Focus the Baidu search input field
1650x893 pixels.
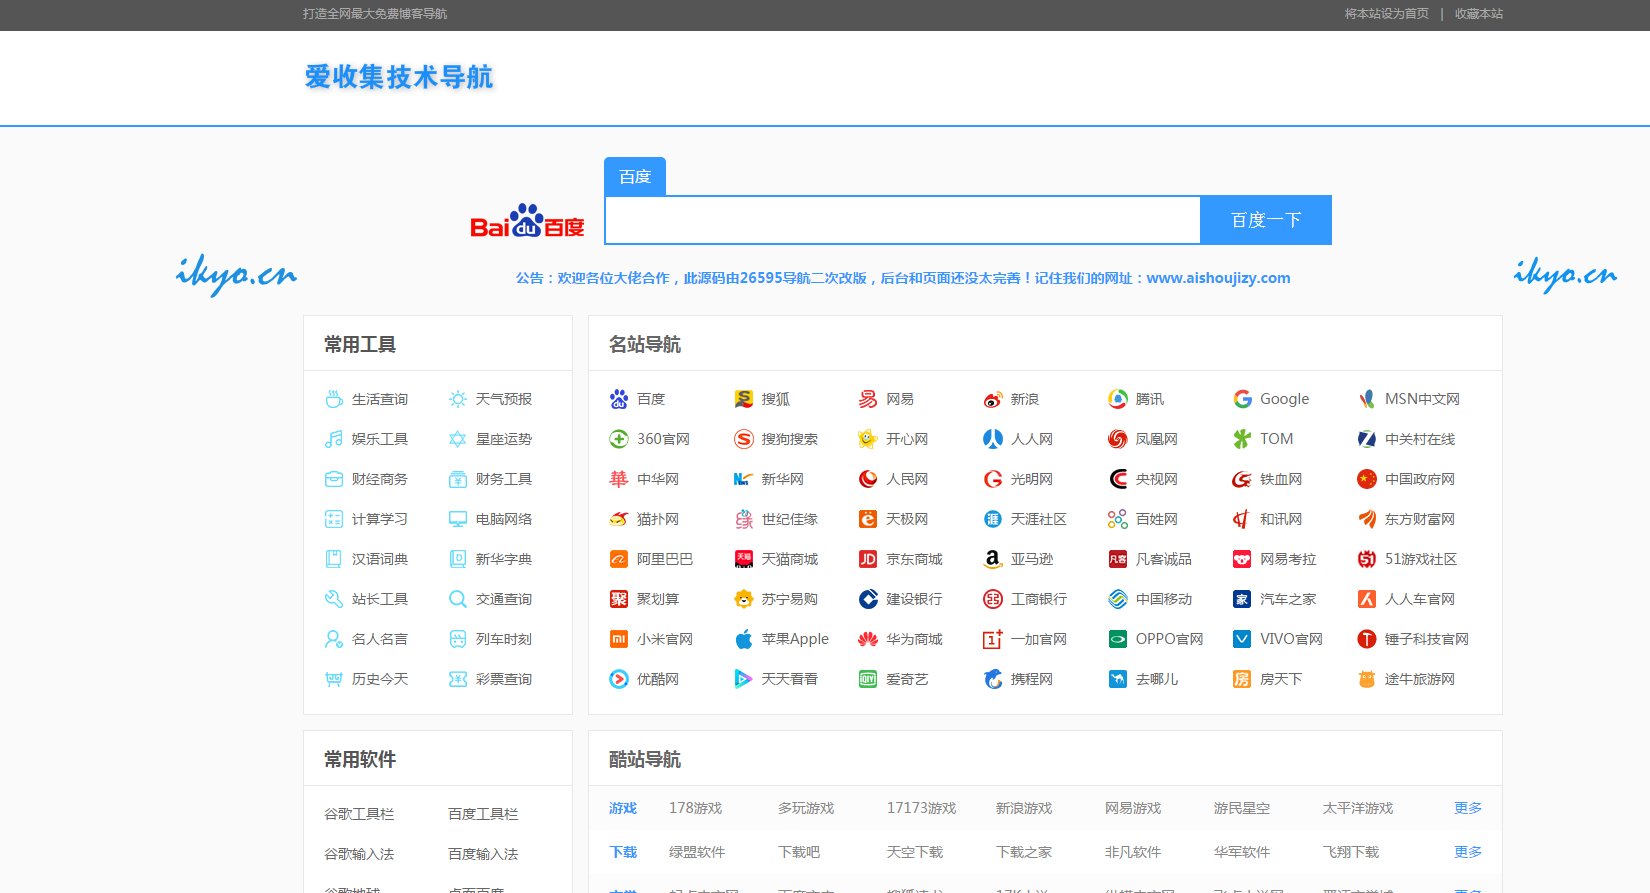pos(902,220)
